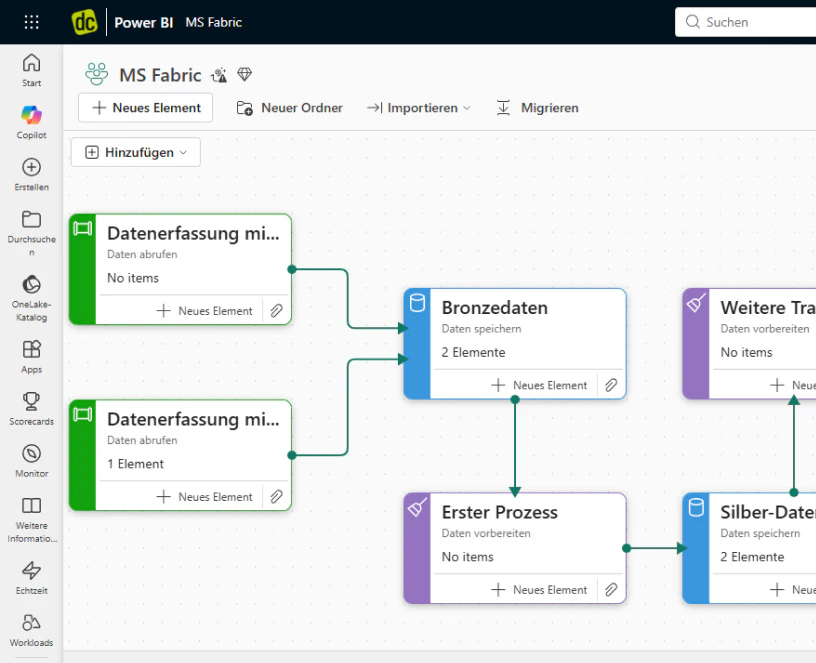Click bottom connector dot of Bronzedaten card

[x=515, y=400]
